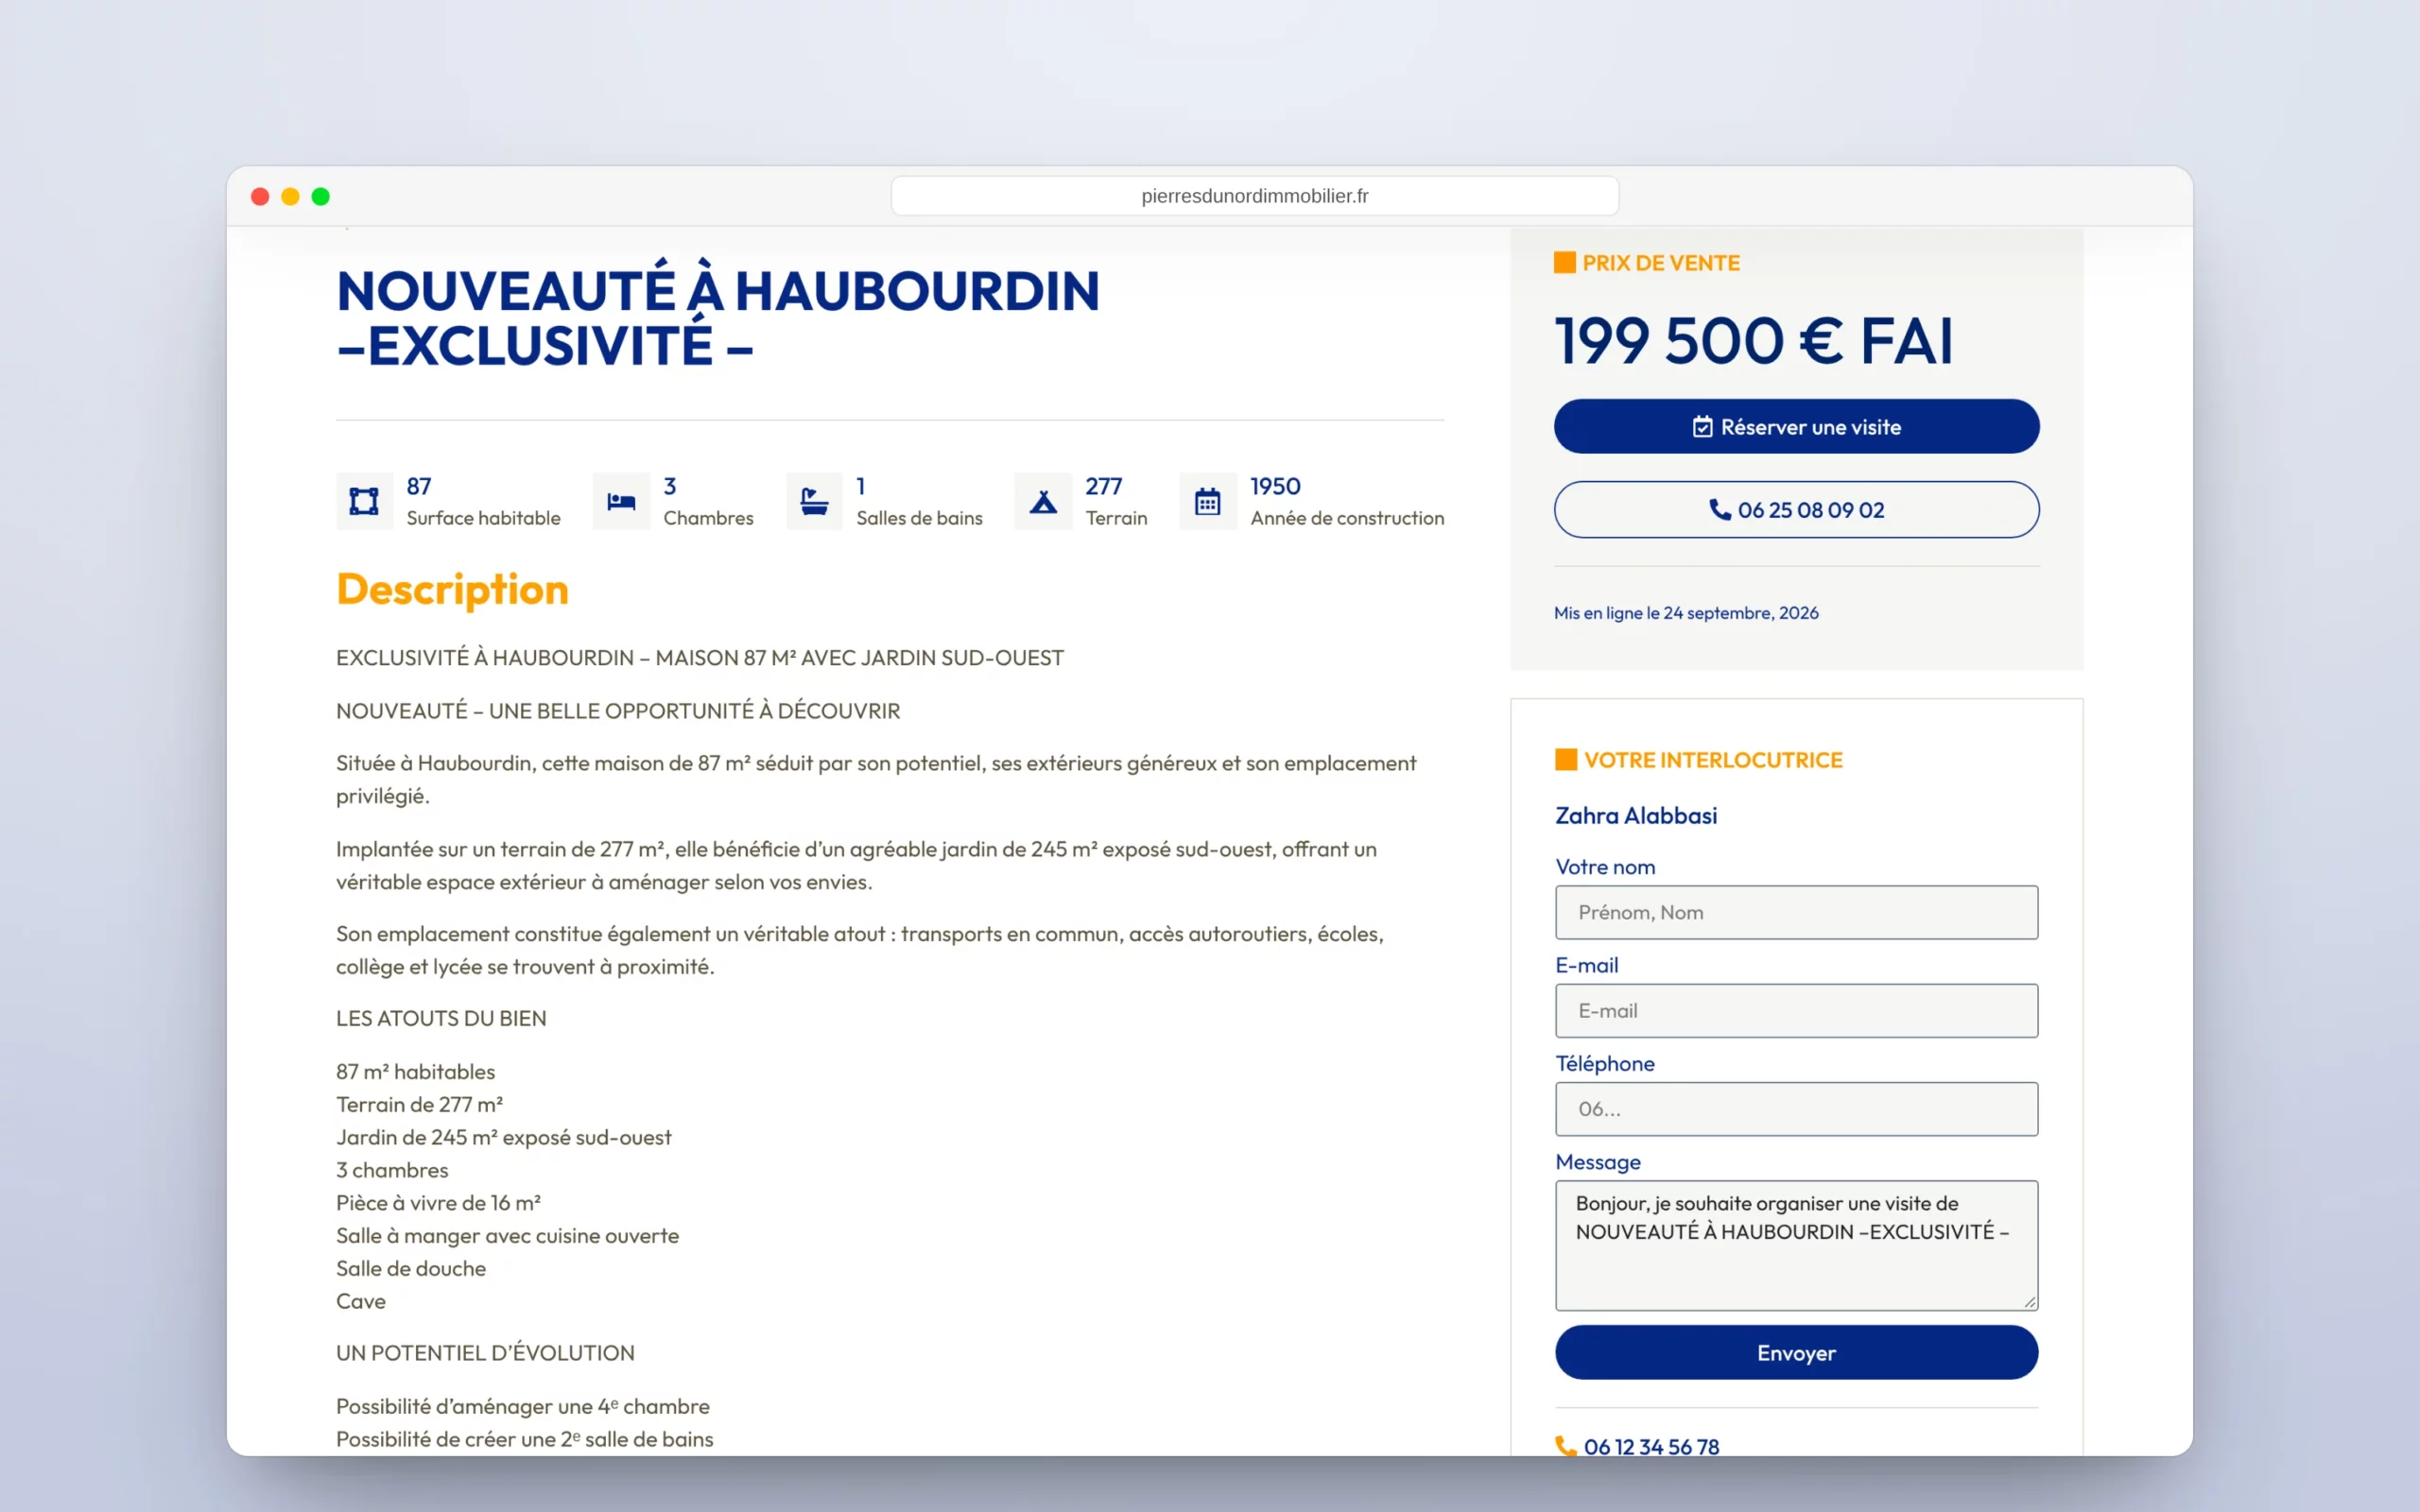Click the 87 Surface habitable value
The height and width of the screenshot is (1512, 2420).
(x=419, y=486)
